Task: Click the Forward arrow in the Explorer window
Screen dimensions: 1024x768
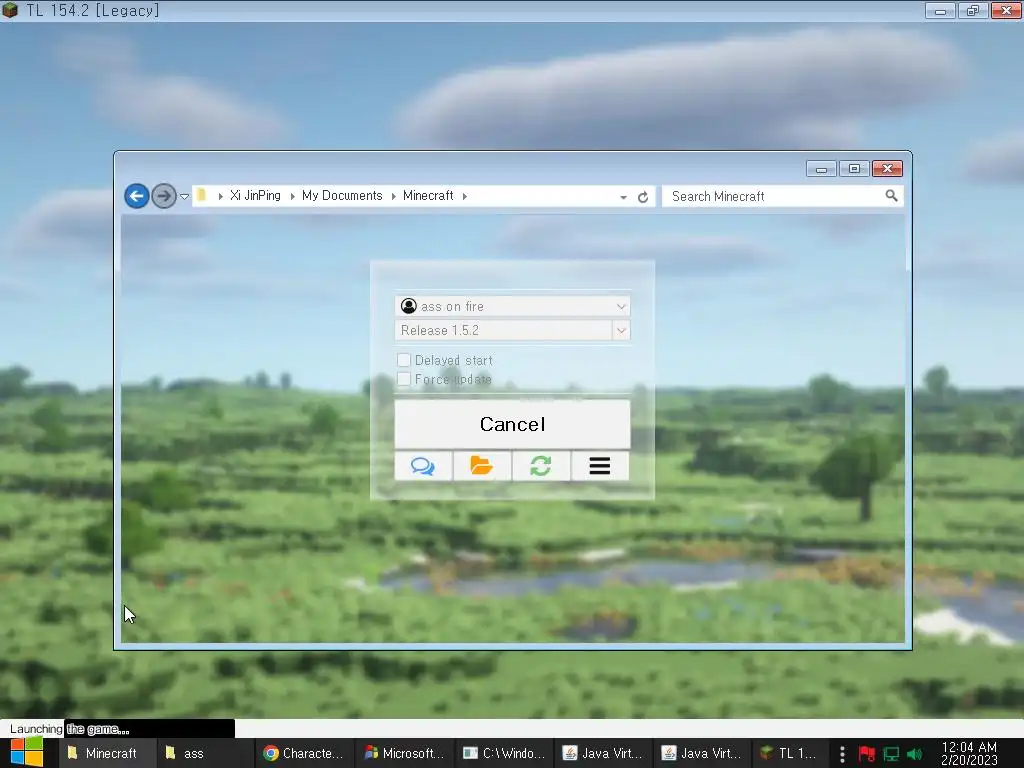Action: click(164, 196)
